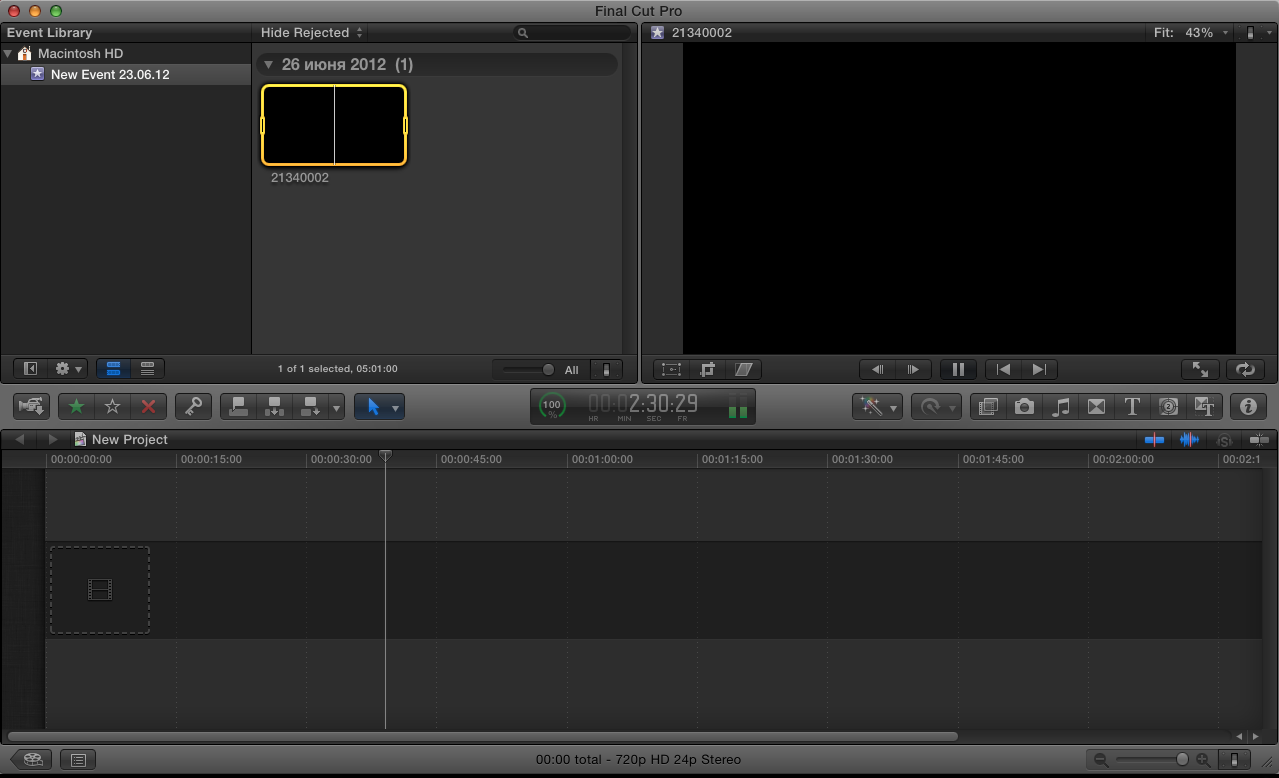Open the Hide Rejected filter dropdown
The image size is (1279, 778).
(312, 33)
